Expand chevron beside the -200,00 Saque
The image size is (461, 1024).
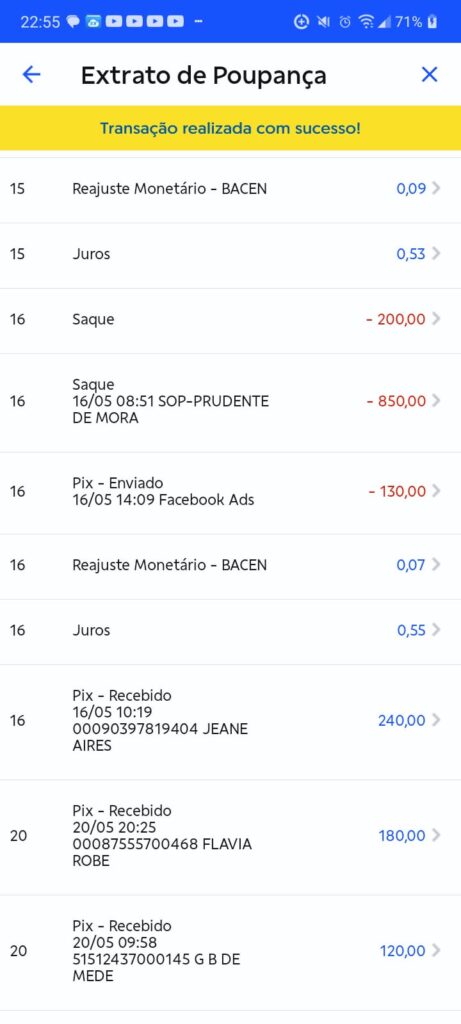pyautogui.click(x=436, y=319)
